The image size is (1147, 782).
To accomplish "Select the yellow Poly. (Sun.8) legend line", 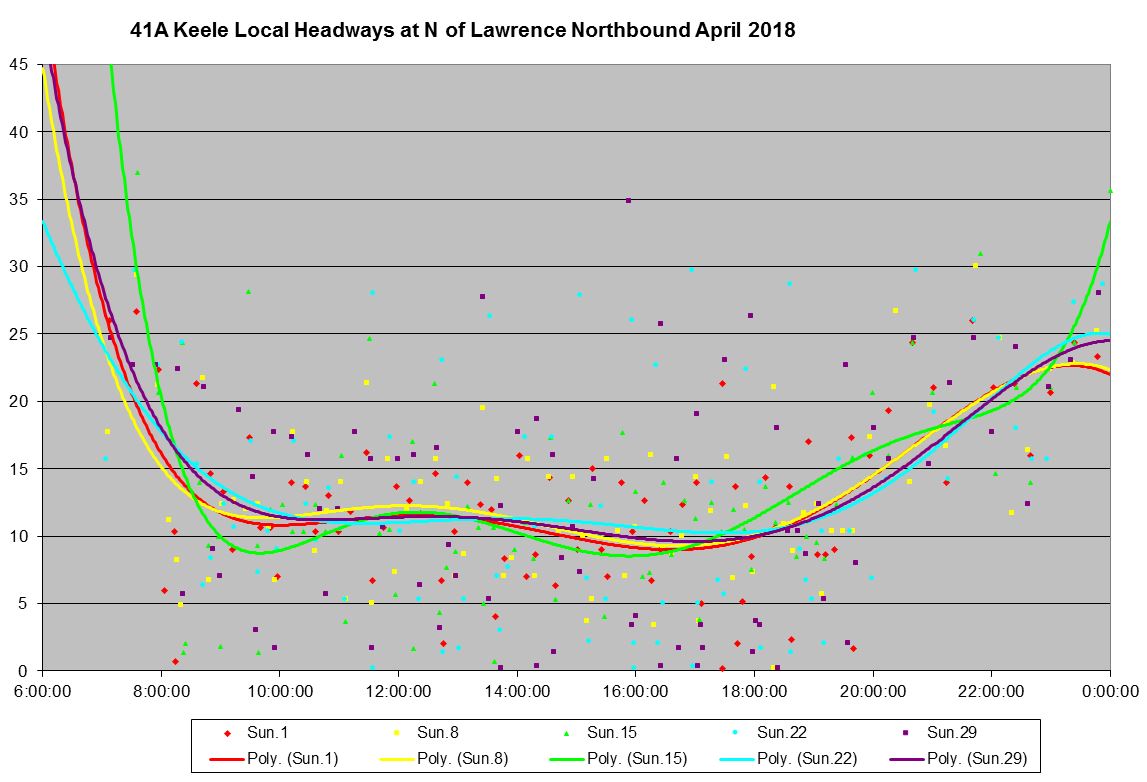I will (x=398, y=758).
